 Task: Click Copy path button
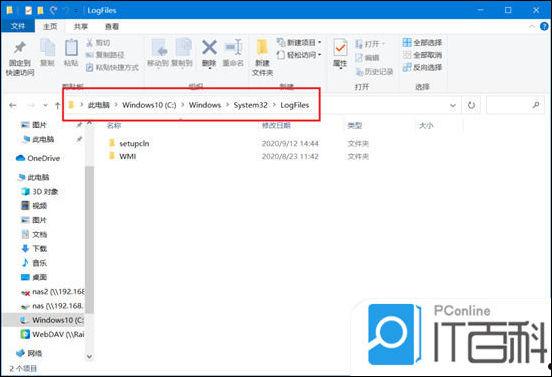pyautogui.click(x=105, y=55)
